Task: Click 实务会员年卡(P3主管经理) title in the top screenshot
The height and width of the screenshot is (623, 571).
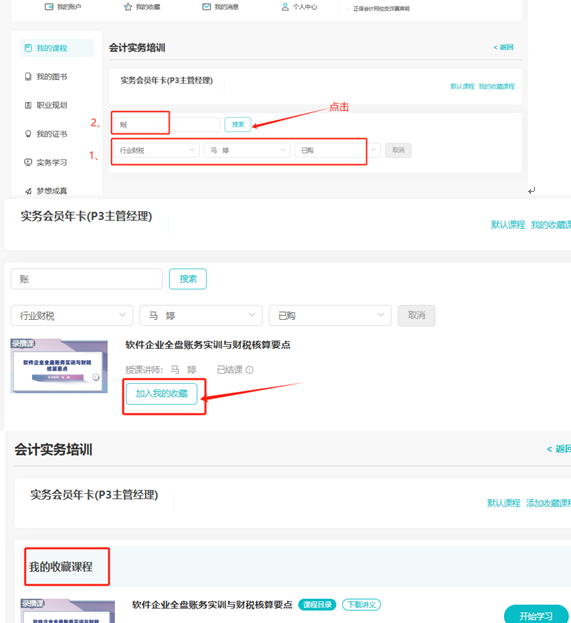Action: point(166,81)
